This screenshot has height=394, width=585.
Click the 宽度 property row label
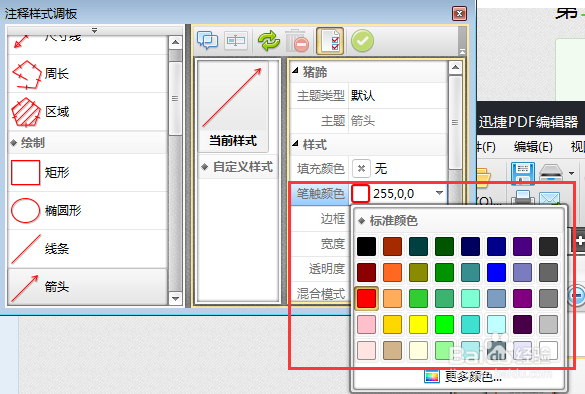tap(333, 244)
